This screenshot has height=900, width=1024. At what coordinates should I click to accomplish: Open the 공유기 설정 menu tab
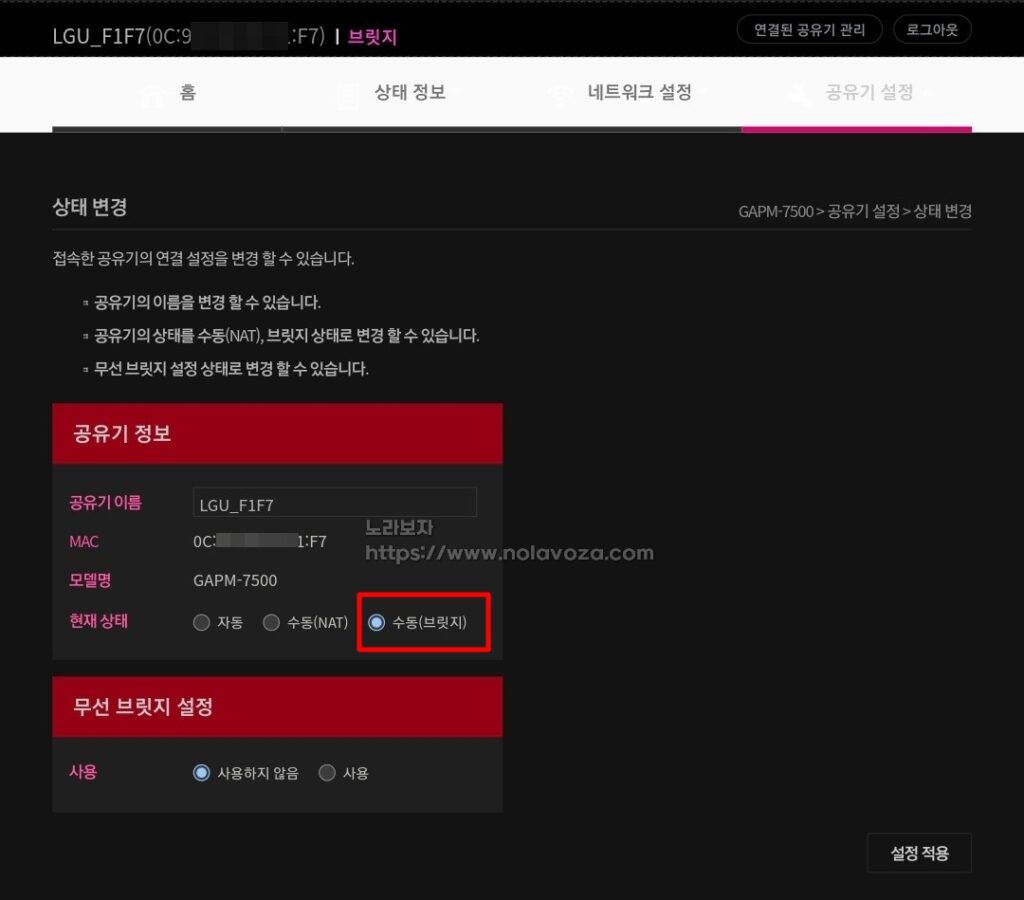(x=869, y=93)
